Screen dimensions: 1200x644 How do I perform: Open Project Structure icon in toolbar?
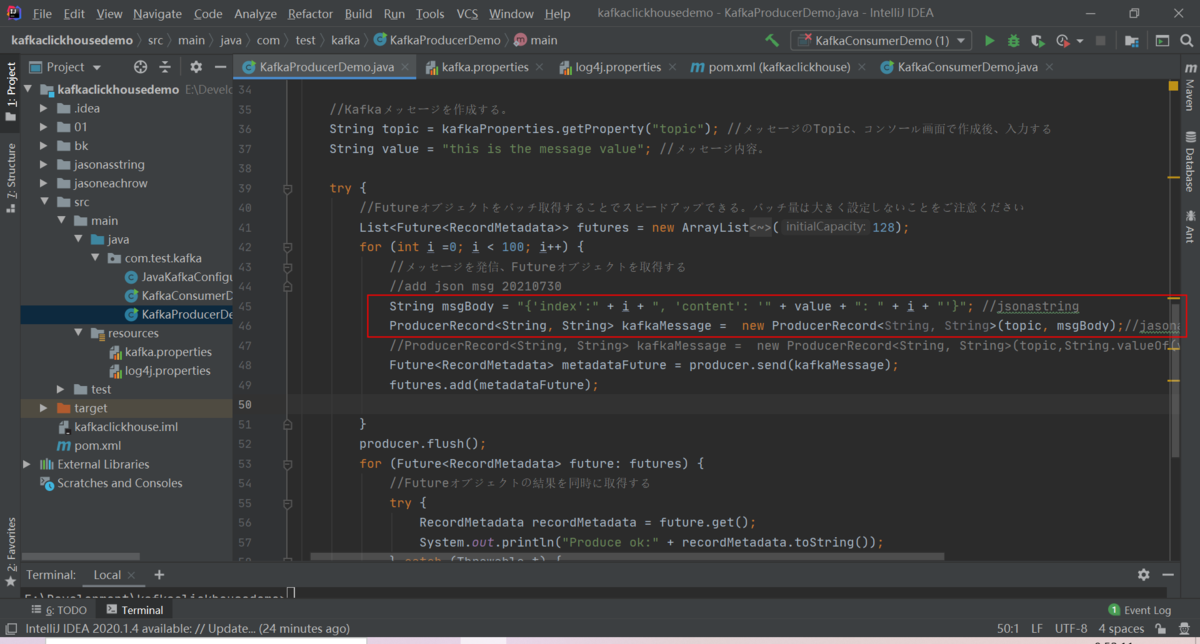pos(1131,41)
